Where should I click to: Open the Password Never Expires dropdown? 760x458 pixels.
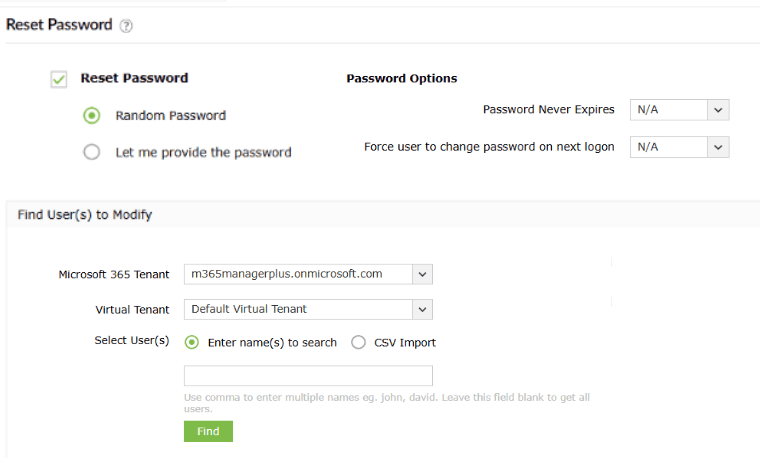679,110
